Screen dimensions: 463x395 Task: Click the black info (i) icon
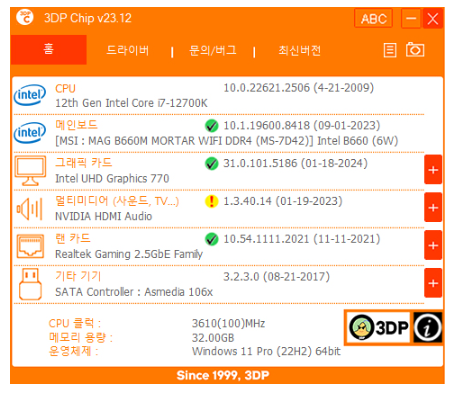coord(428,327)
